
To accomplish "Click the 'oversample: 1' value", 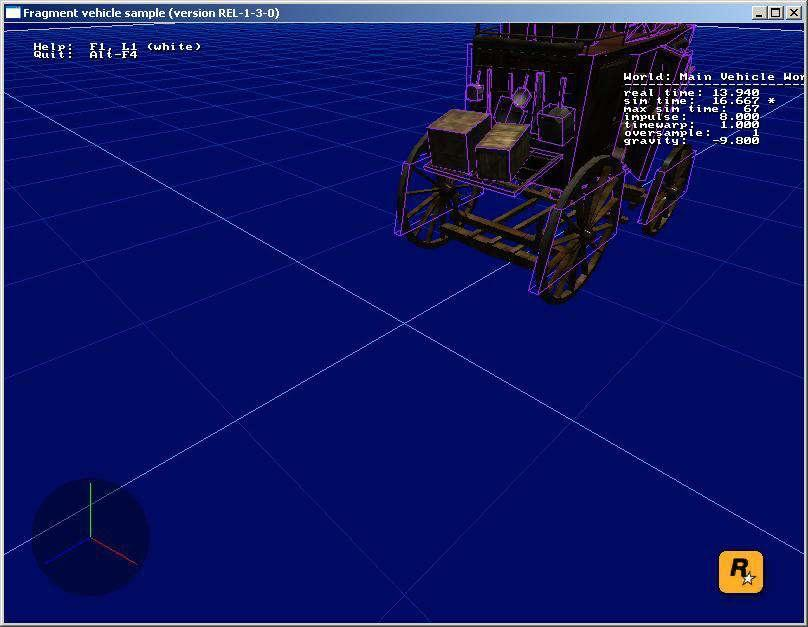I will click(691, 132).
